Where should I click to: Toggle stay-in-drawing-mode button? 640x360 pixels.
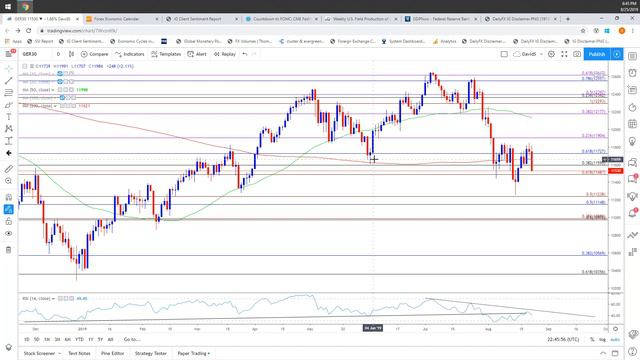point(9,209)
